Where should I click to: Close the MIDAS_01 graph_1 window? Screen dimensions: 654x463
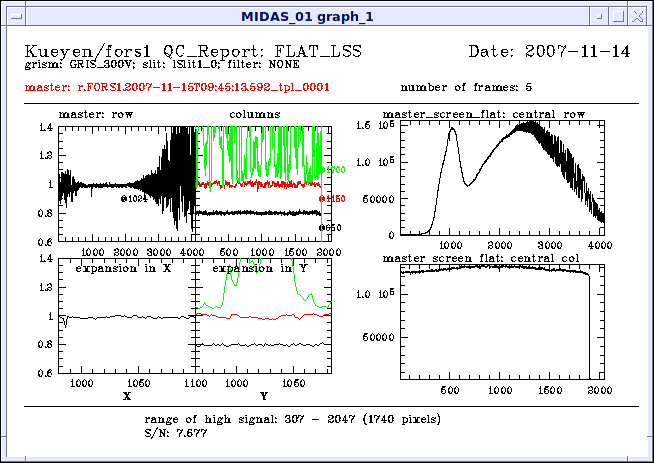(641, 15)
